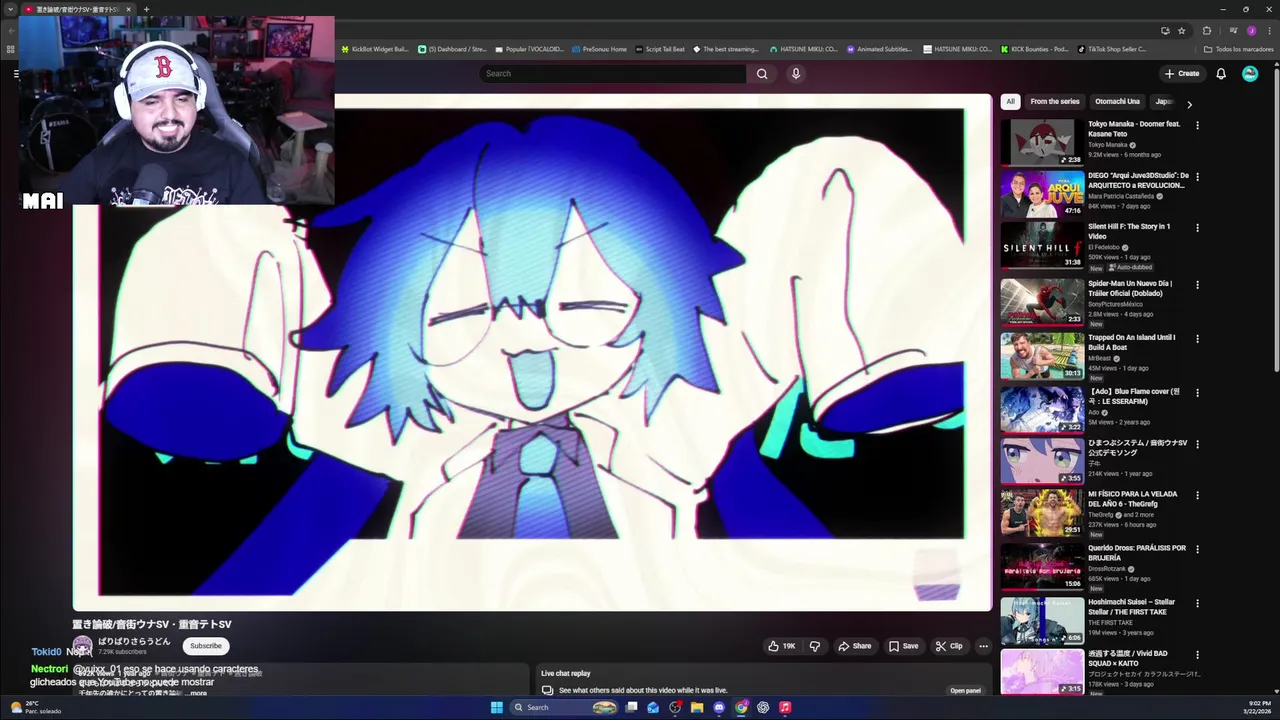Open MI FÍSICO PARA LA VELADA video title
This screenshot has width=1280, height=720.
pos(1132,499)
